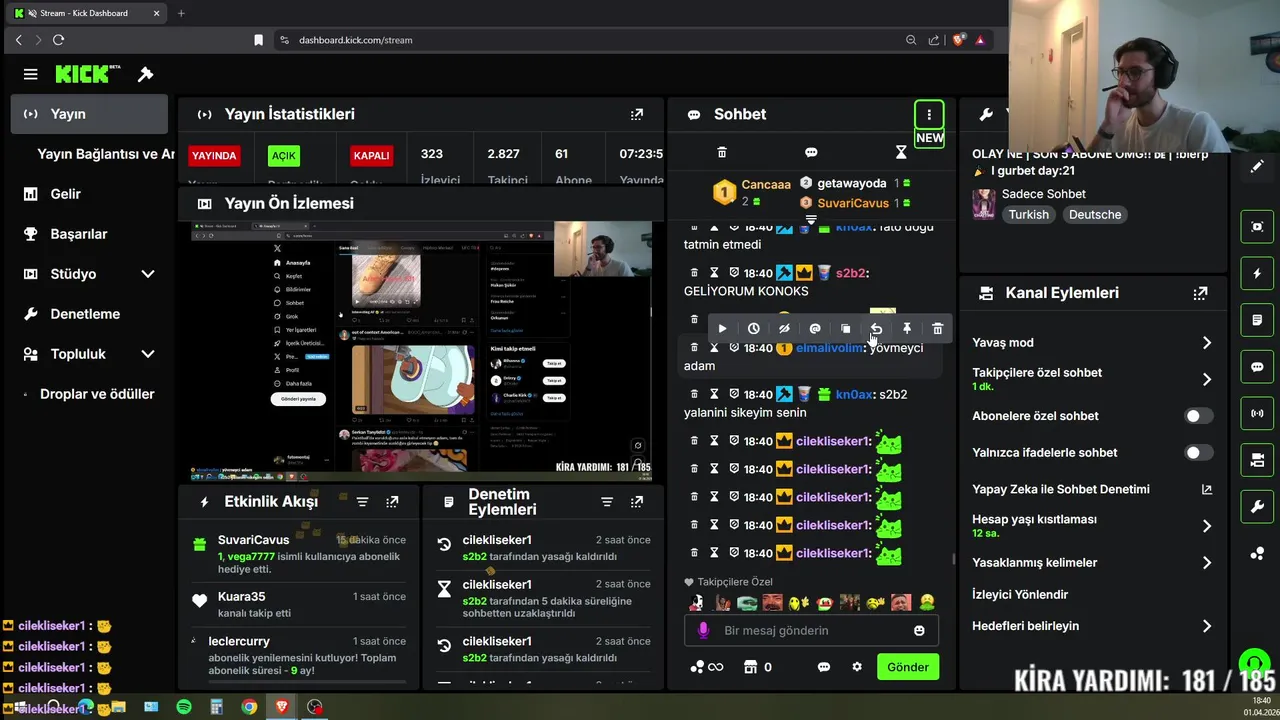Click the play icon in message action toolbar
This screenshot has width=1280, height=720.
pos(722,328)
